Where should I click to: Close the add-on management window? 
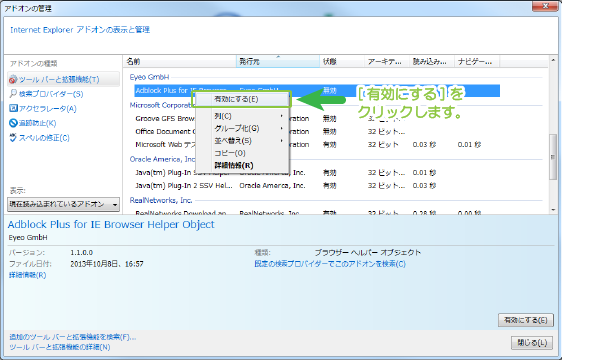point(545,6)
